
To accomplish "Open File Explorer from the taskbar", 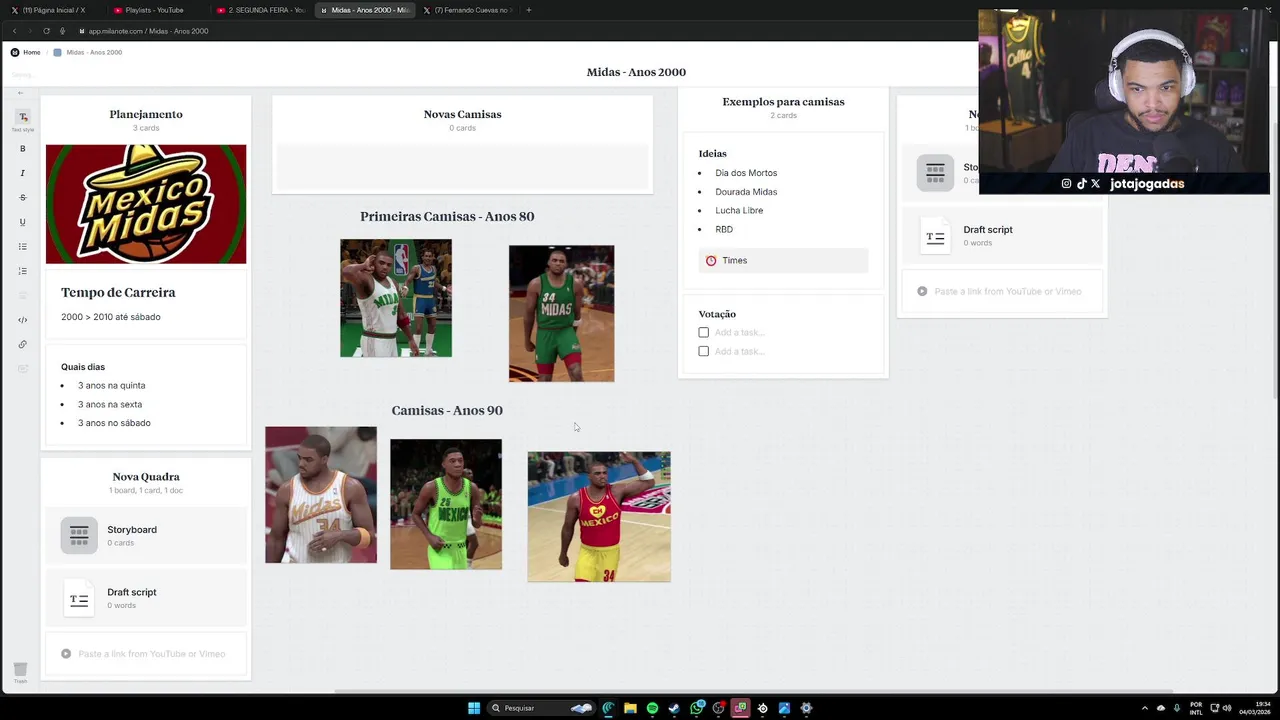I will point(630,708).
